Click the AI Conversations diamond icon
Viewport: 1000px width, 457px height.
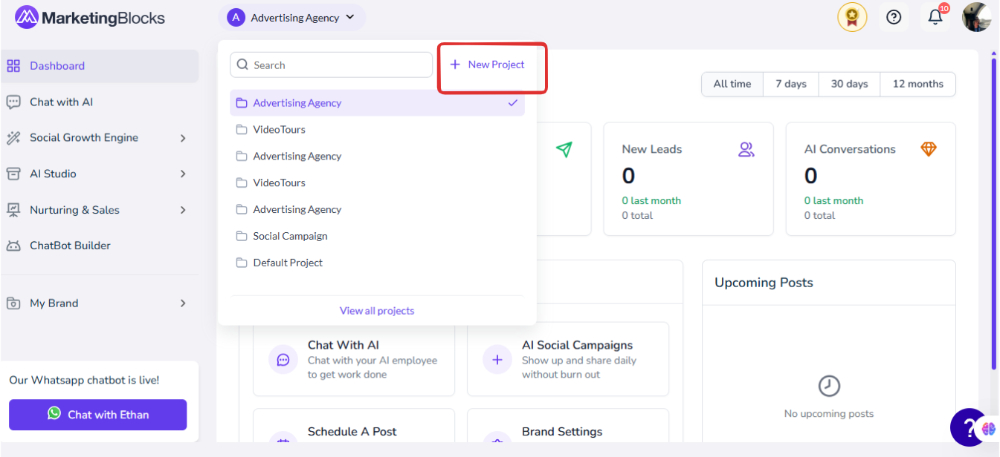coord(929,149)
